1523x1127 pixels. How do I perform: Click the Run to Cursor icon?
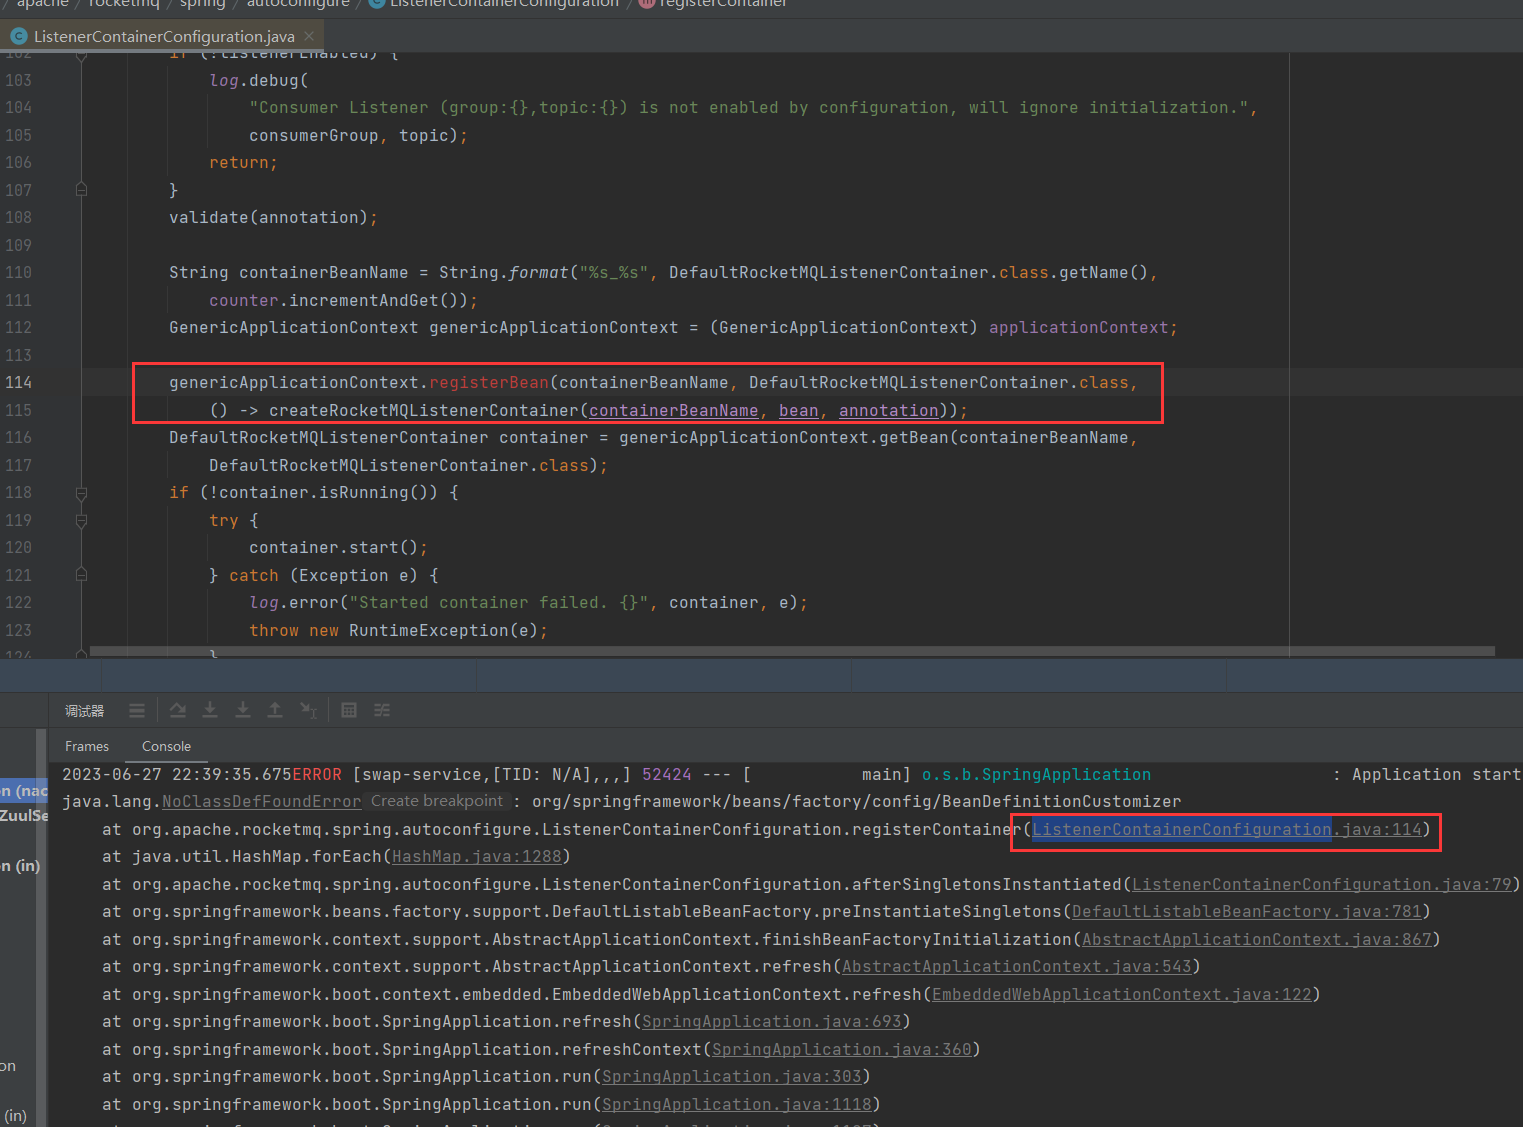tap(308, 710)
